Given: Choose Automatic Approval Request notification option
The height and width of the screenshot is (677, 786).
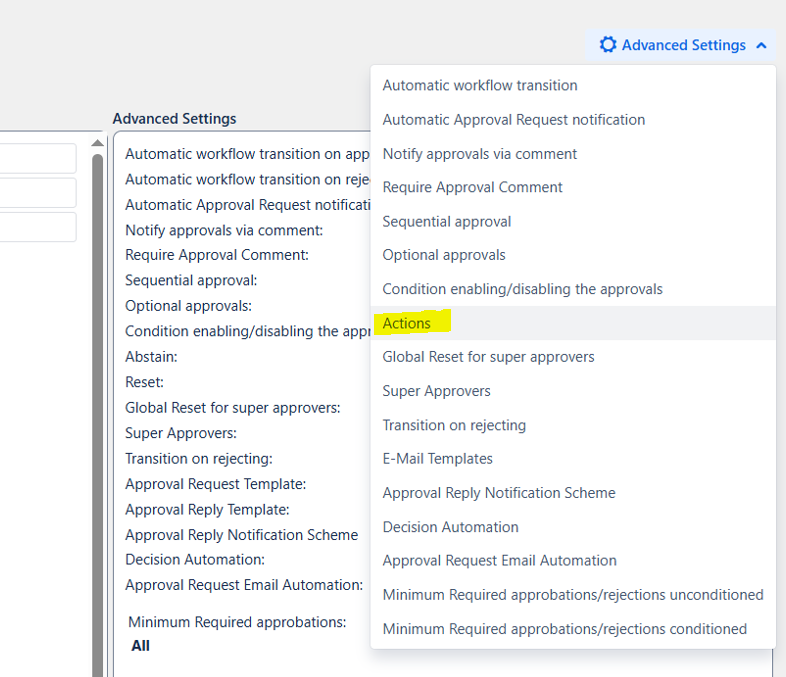Looking at the screenshot, I should tap(513, 120).
